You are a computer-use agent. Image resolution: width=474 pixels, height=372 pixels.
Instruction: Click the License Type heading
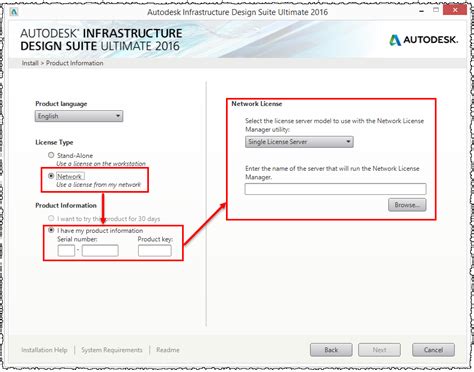(x=54, y=142)
